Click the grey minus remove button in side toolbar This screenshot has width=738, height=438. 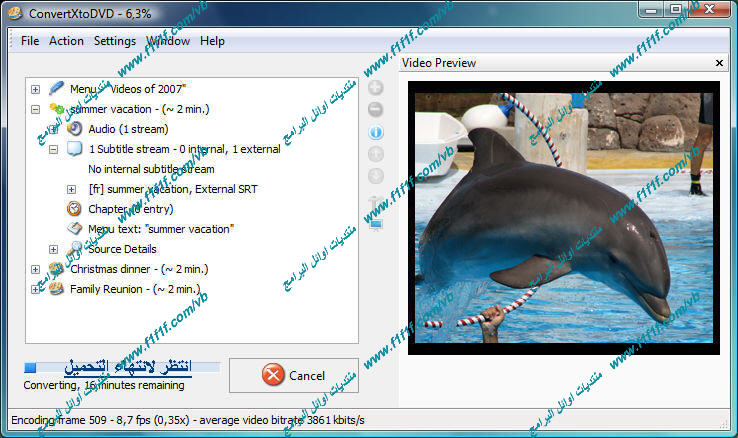click(376, 110)
